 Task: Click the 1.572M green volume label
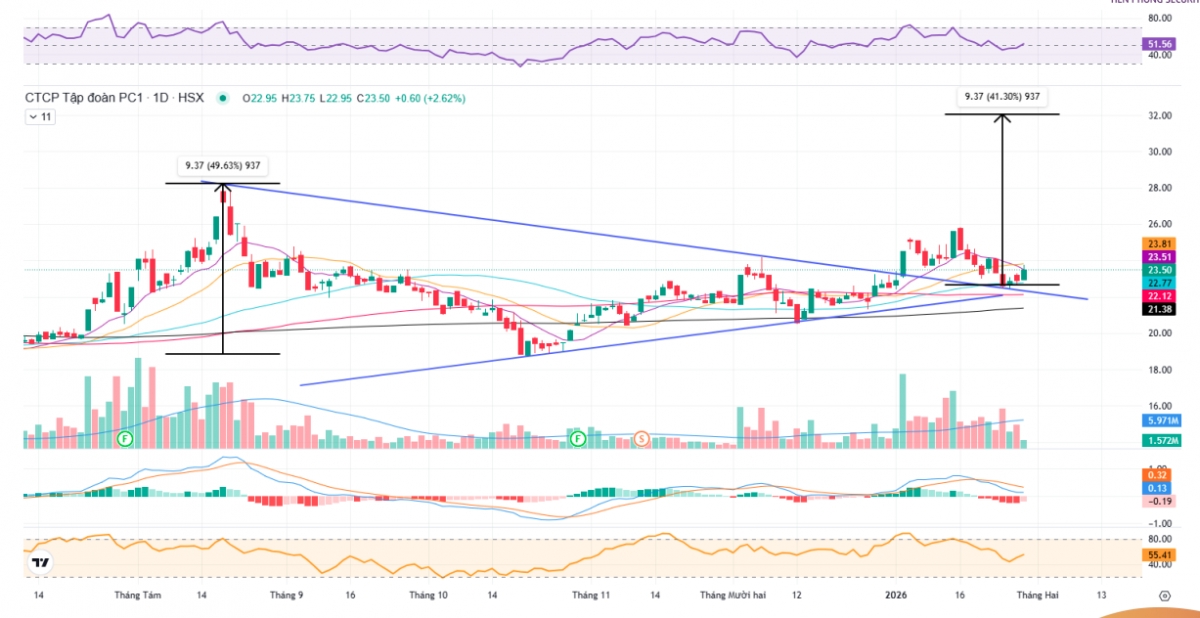point(1160,440)
